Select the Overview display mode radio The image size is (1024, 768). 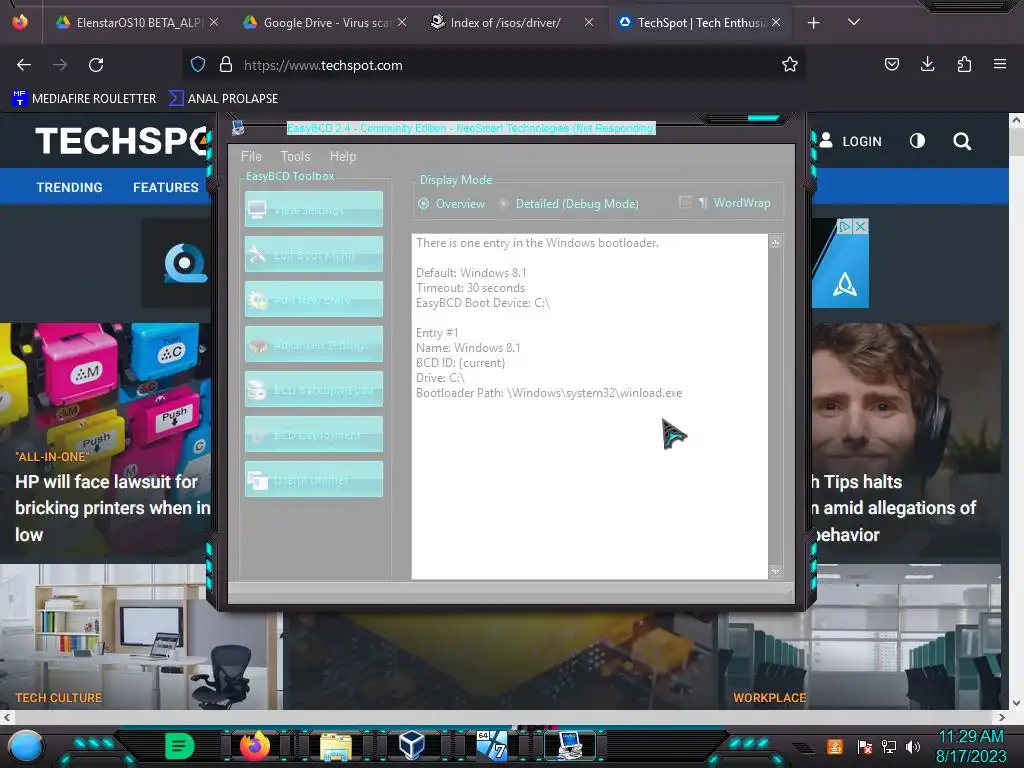424,204
